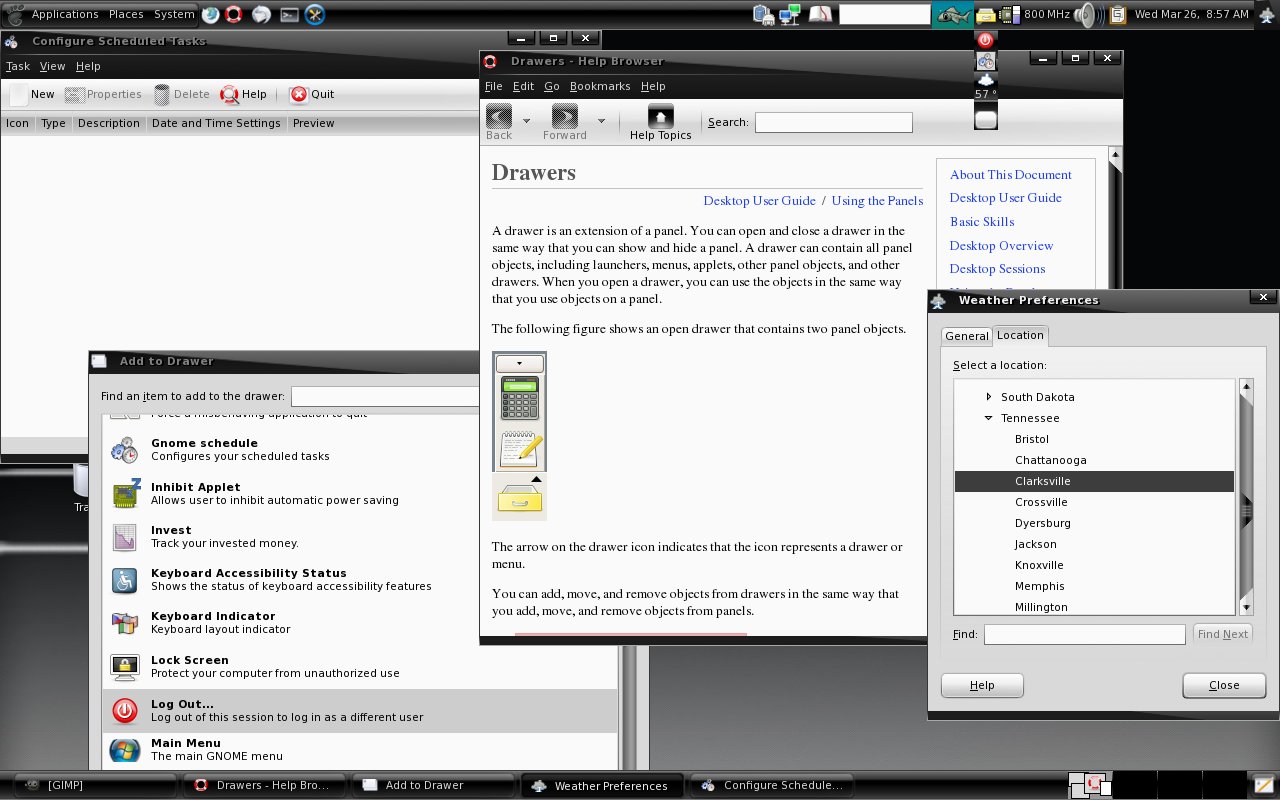The width and height of the screenshot is (1280, 800).
Task: Open Help Topics home in Help Browser
Action: point(660,122)
